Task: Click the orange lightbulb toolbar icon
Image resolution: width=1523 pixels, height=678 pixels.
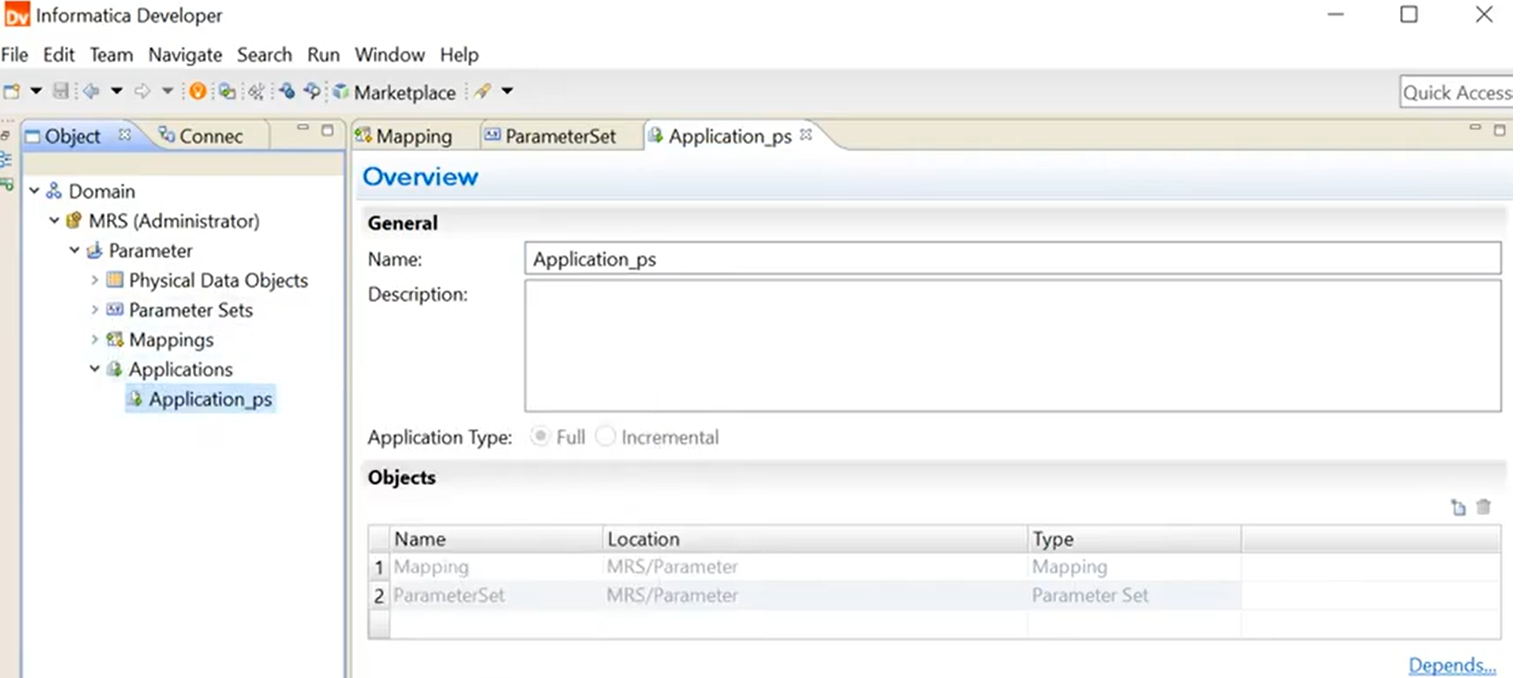Action: pyautogui.click(x=198, y=91)
